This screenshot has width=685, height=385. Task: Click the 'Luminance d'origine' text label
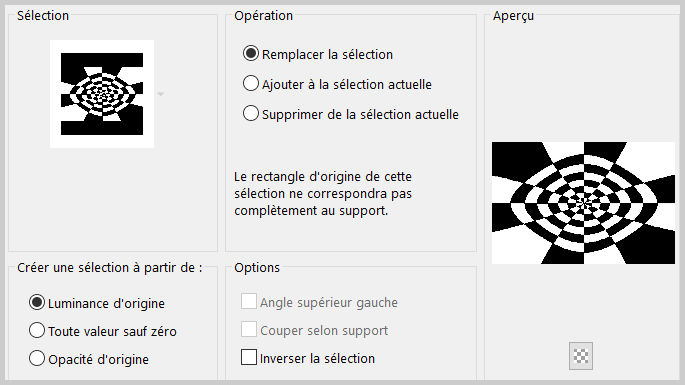point(106,304)
